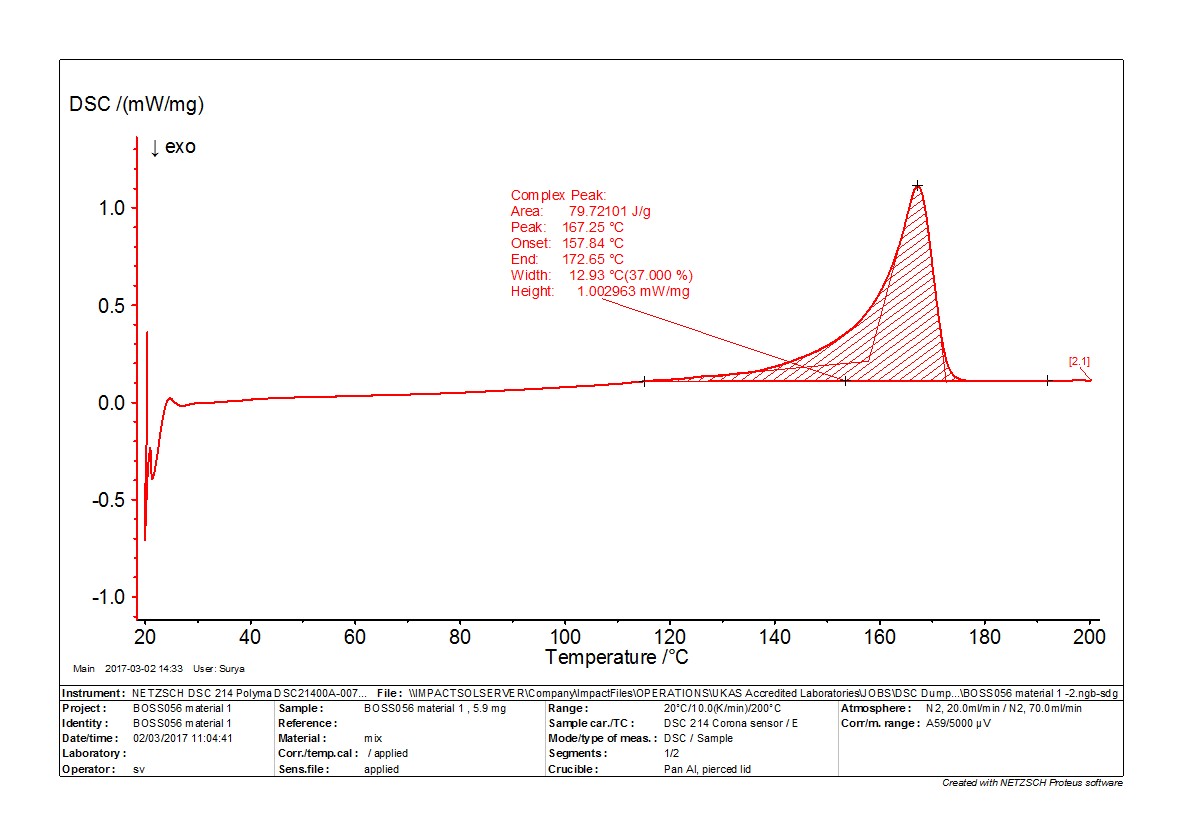Click the x-axis tick label 100

point(565,637)
